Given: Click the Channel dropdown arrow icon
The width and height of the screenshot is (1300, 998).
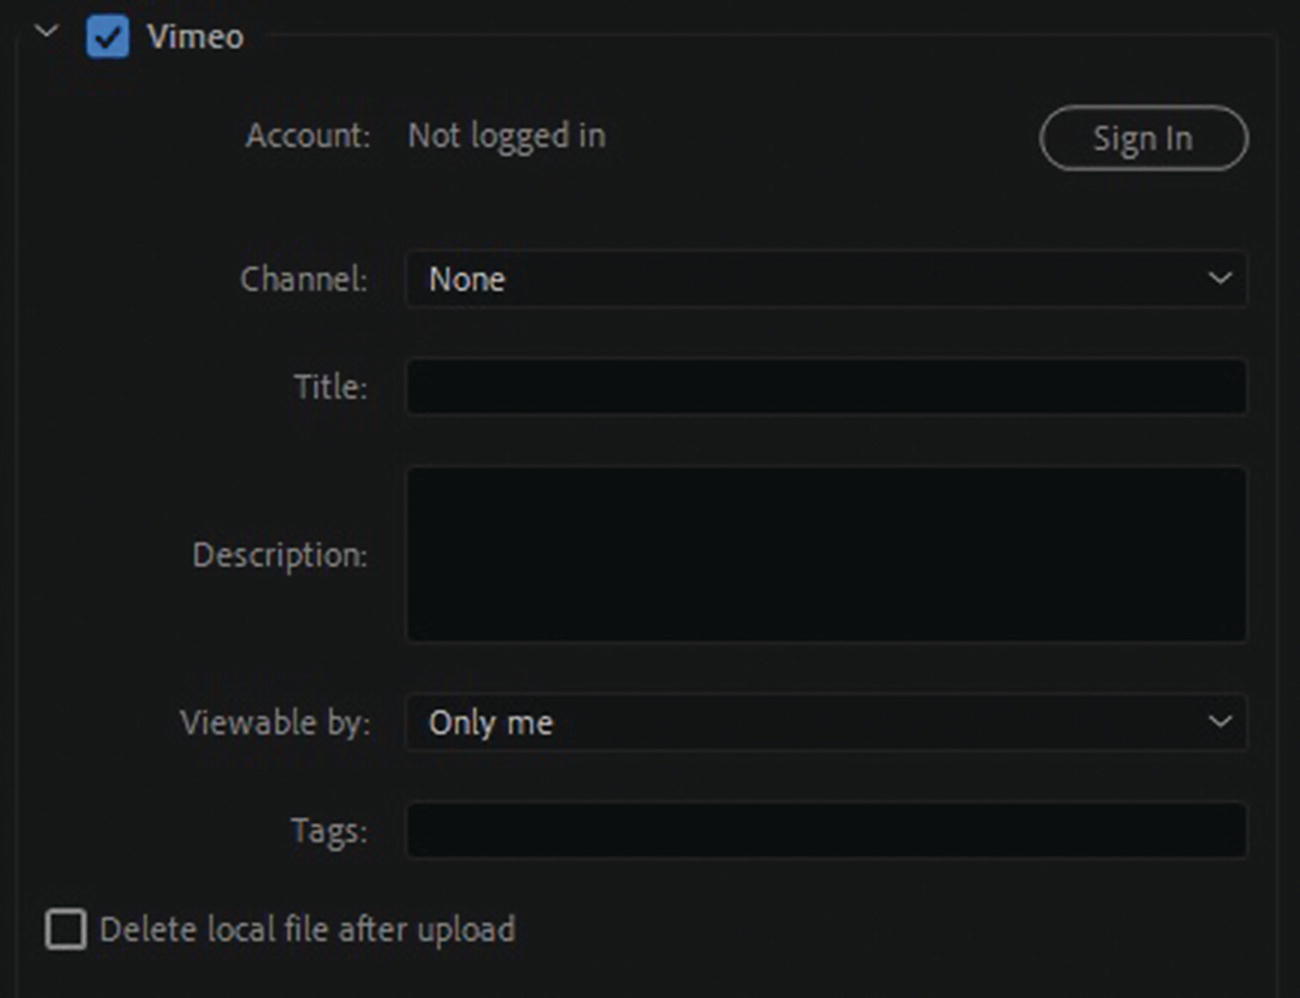Looking at the screenshot, I should (1219, 278).
